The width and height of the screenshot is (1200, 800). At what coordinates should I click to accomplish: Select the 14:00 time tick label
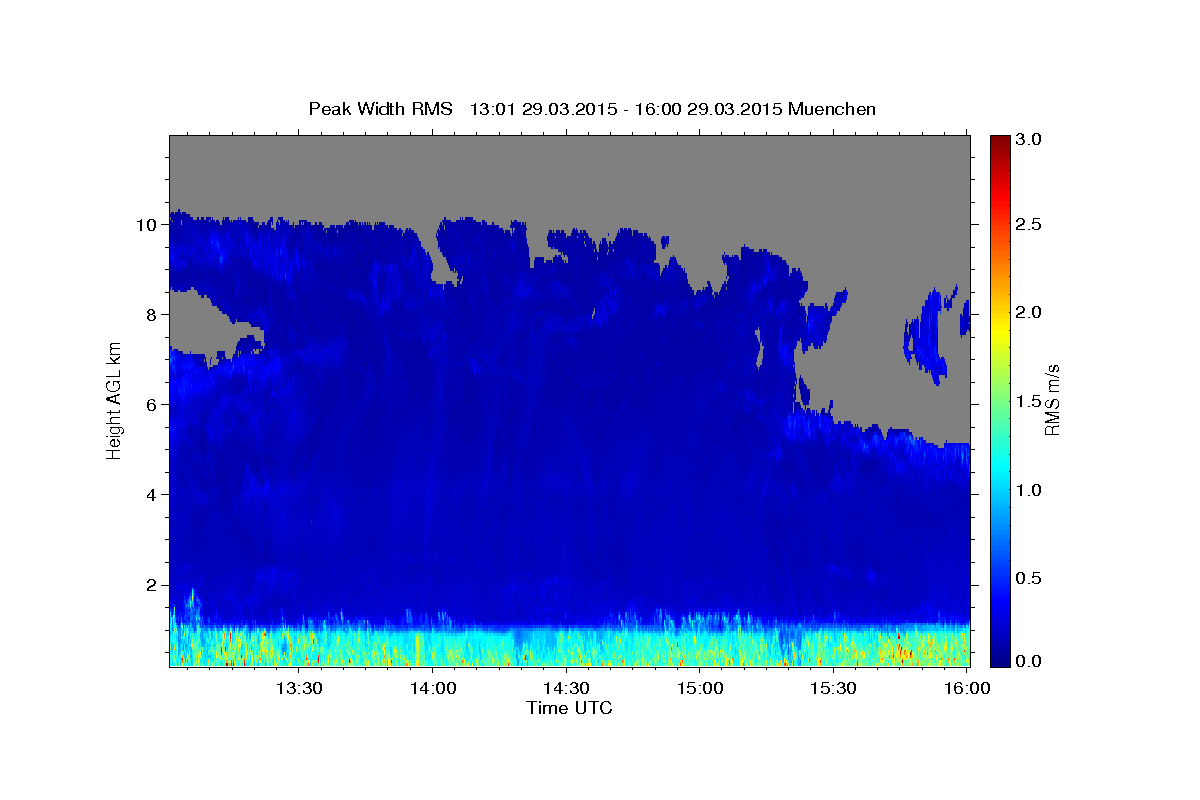(x=433, y=689)
